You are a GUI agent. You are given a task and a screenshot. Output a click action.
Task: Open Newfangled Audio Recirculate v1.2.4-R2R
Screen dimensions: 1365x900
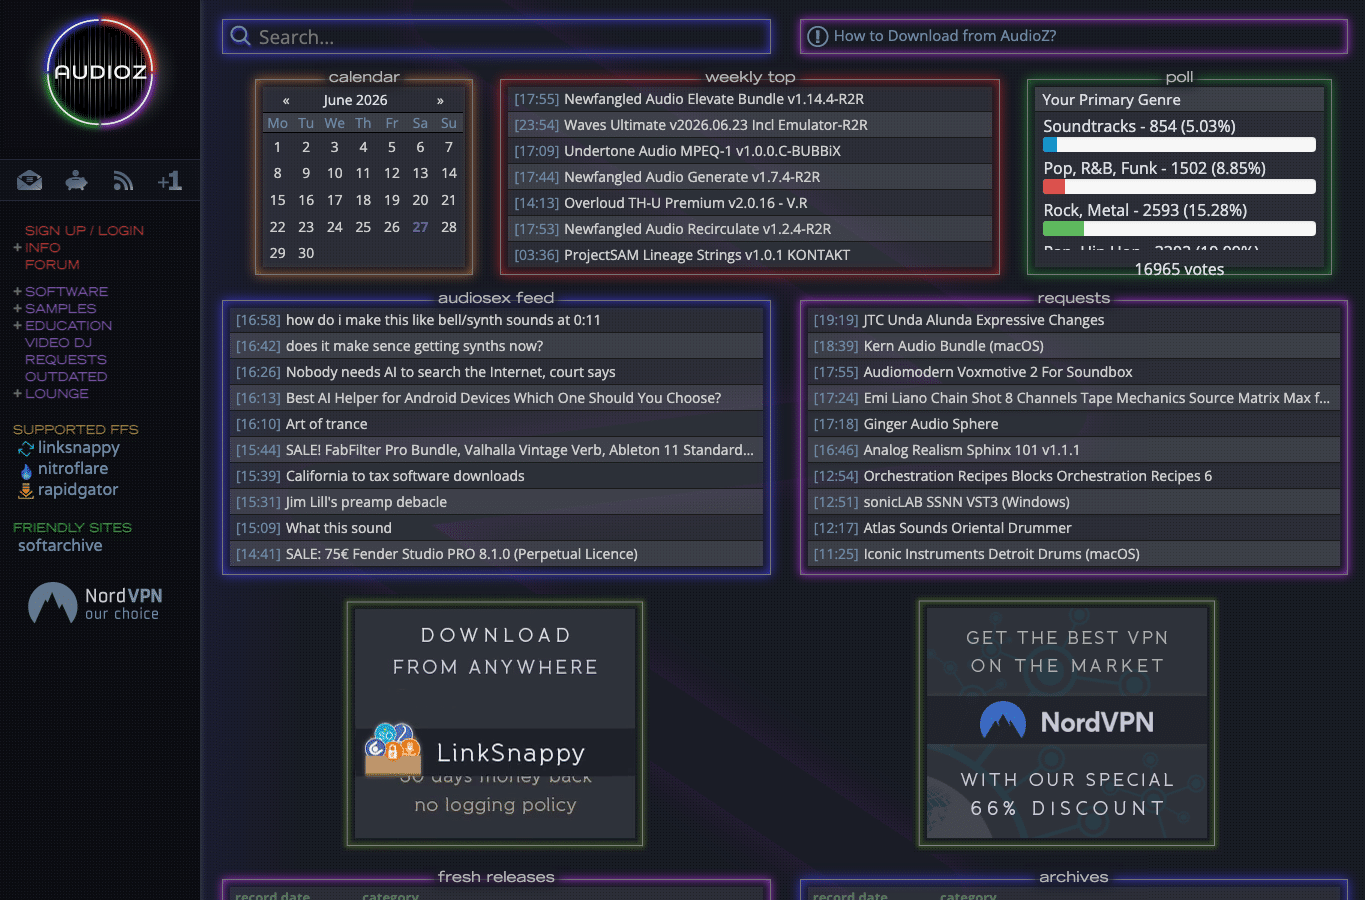[x=697, y=229]
